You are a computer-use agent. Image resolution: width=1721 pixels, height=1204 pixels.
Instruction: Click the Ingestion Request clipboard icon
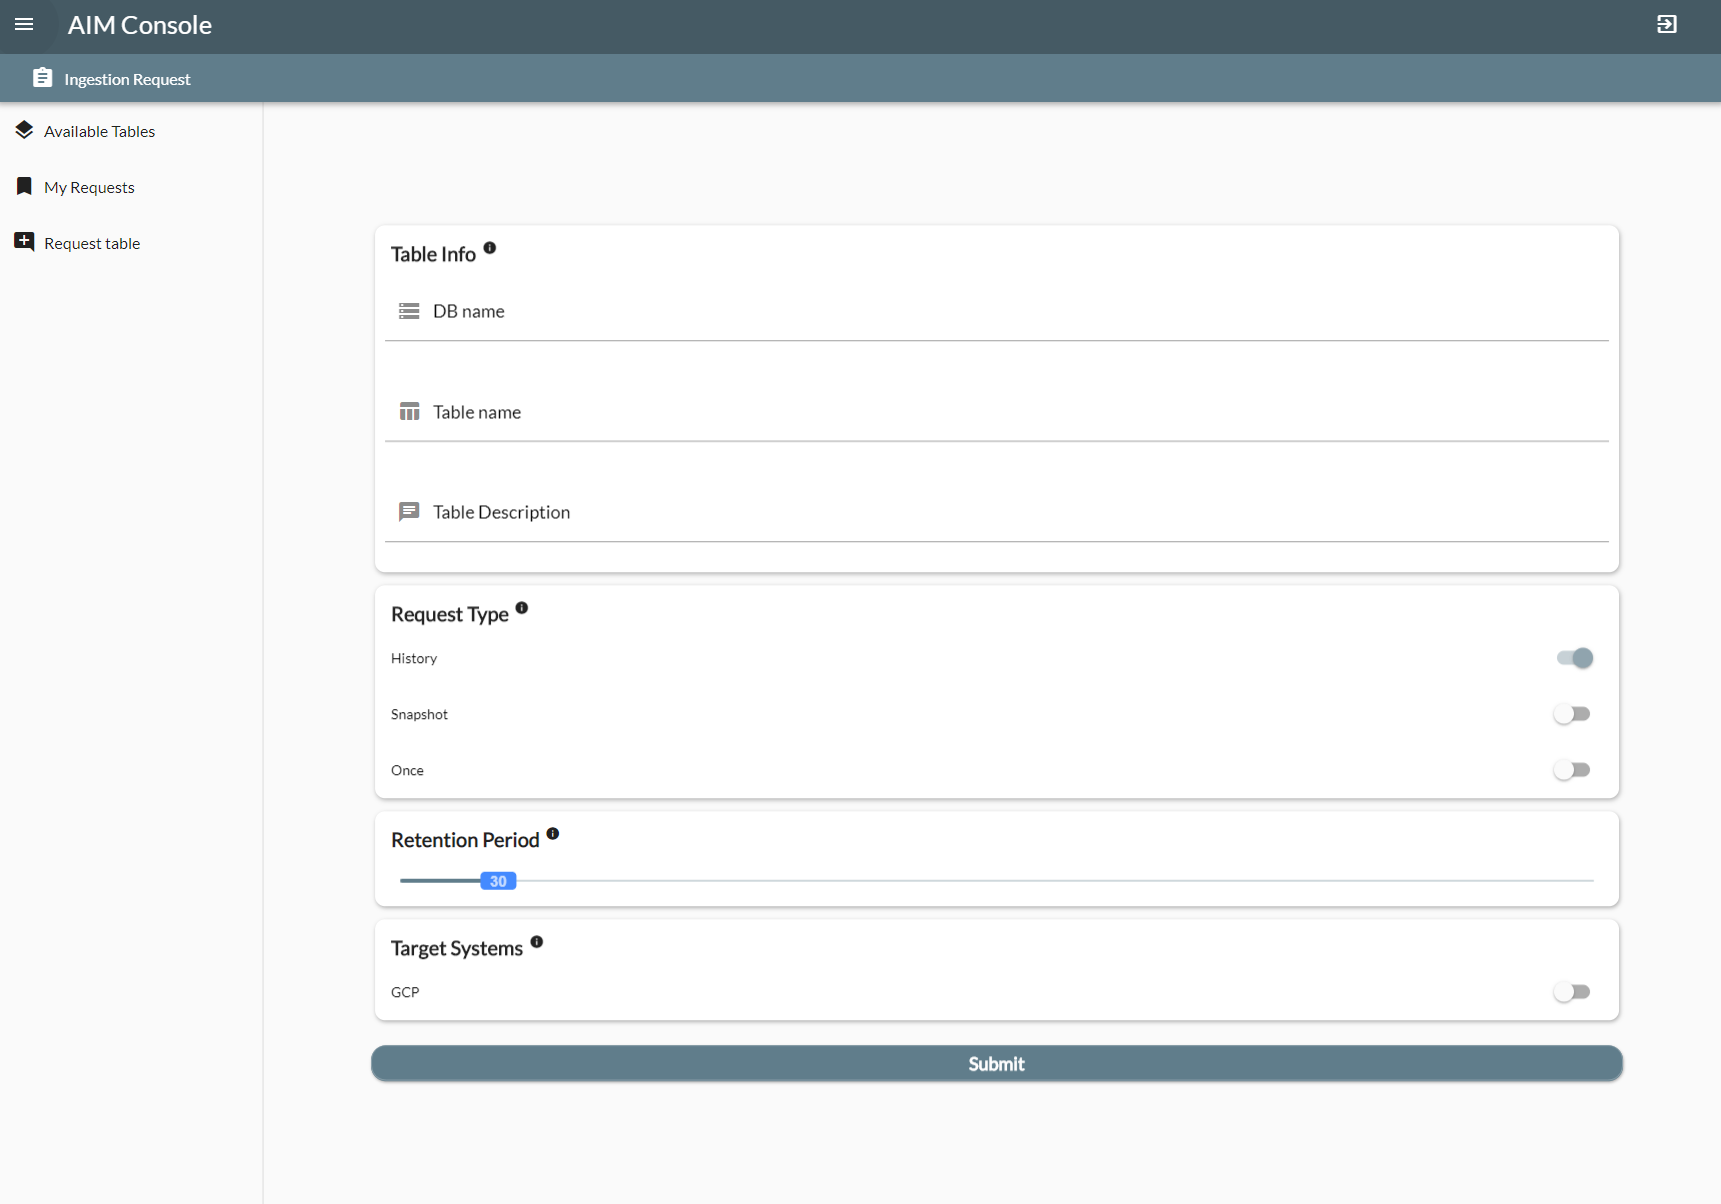(42, 78)
